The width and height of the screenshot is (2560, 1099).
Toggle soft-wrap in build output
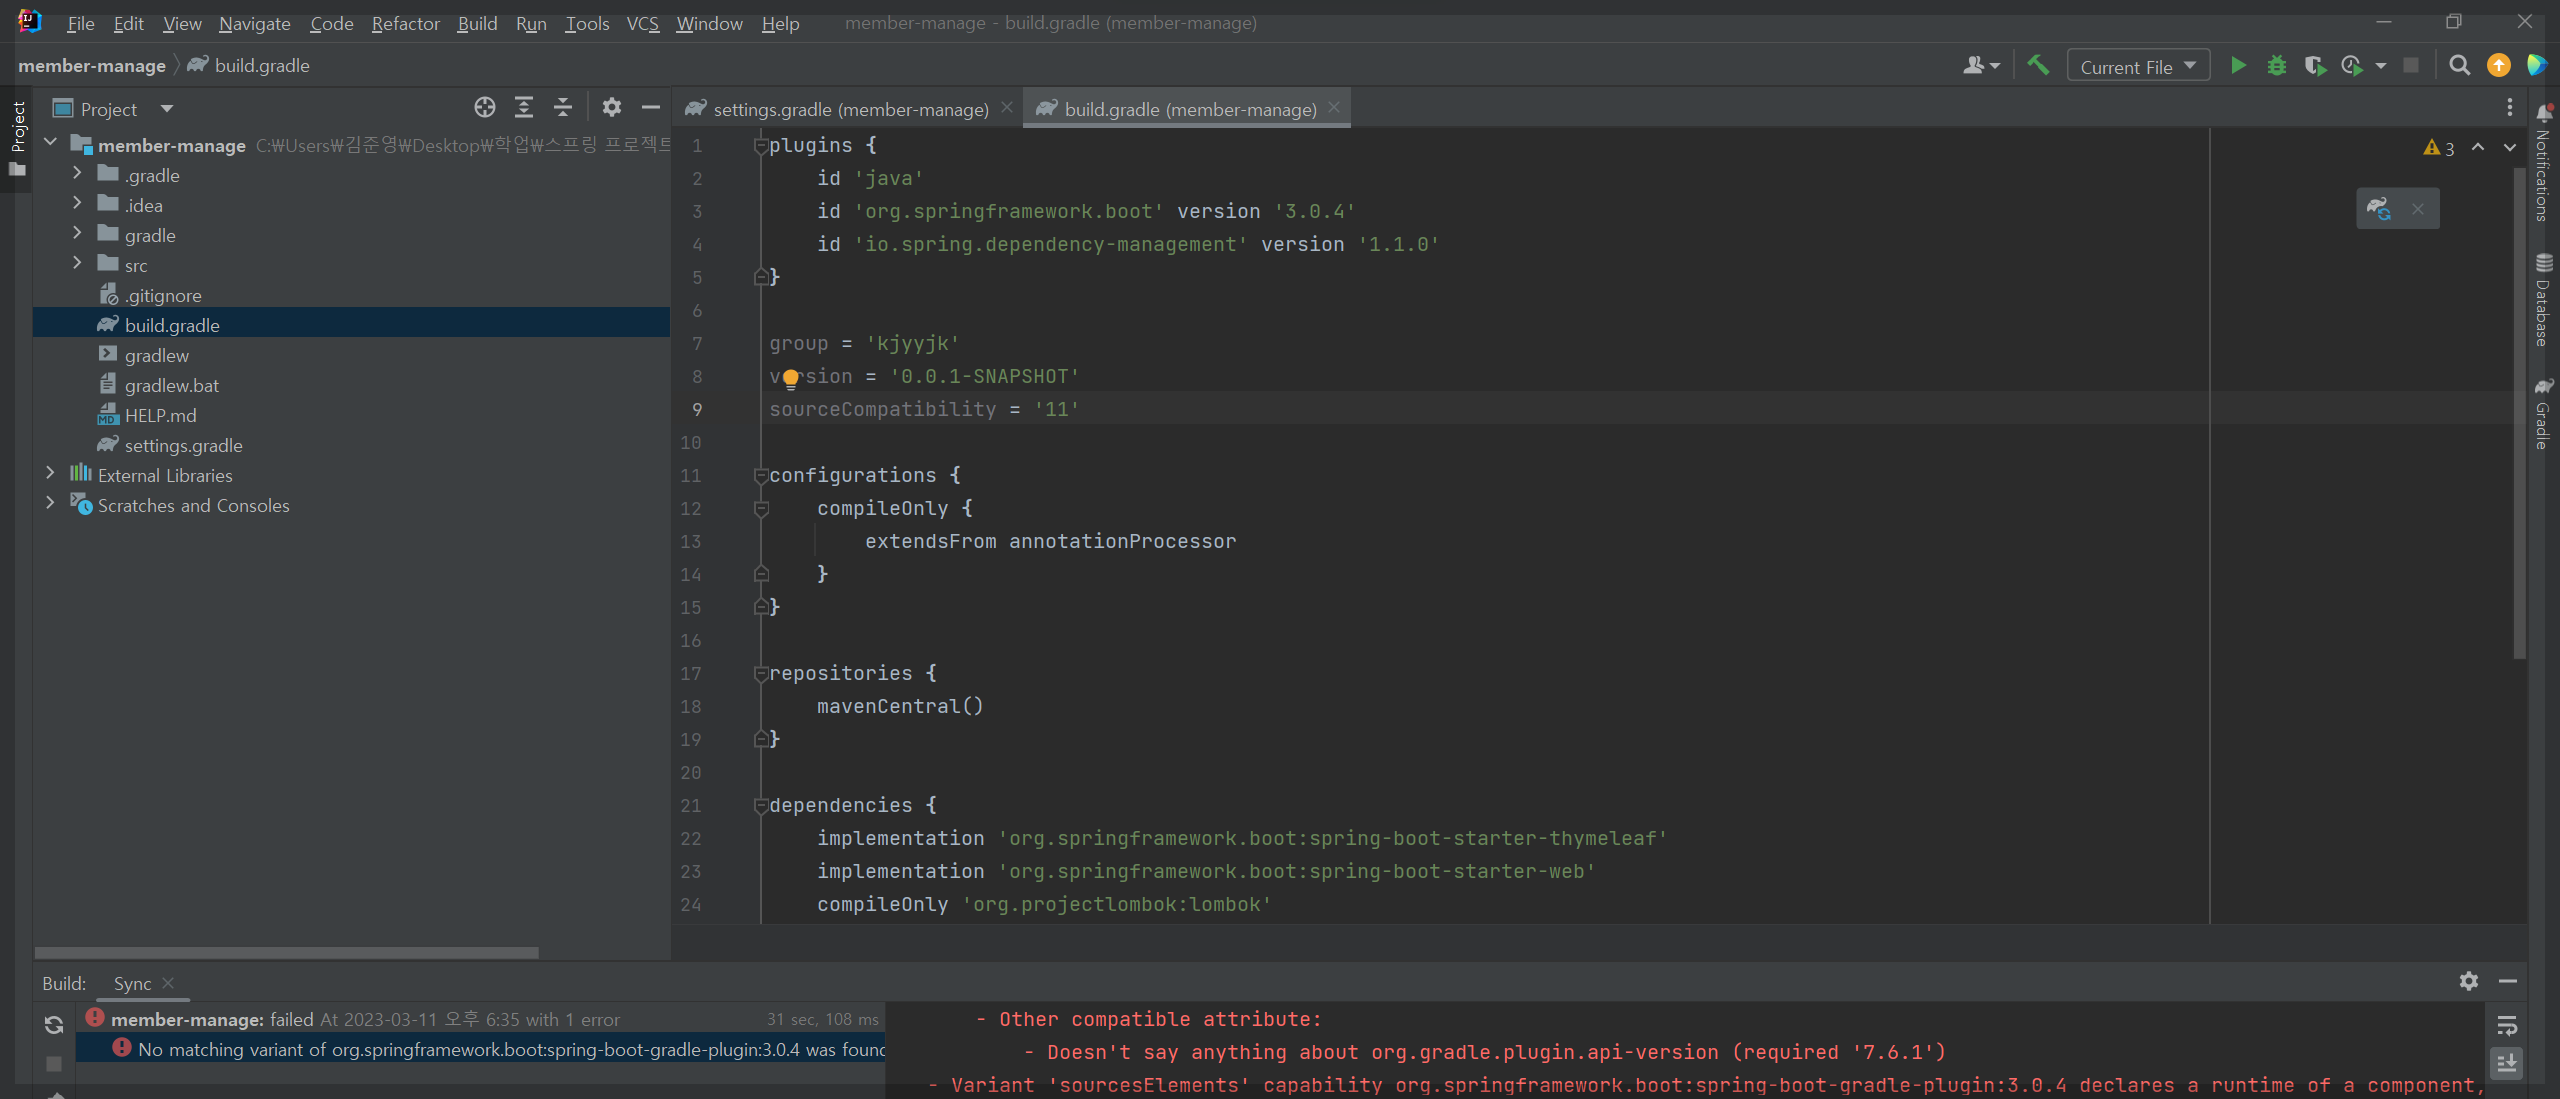pyautogui.click(x=2507, y=1026)
